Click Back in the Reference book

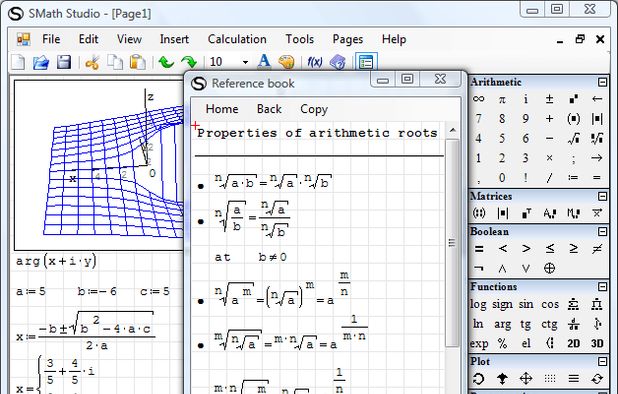(x=269, y=109)
